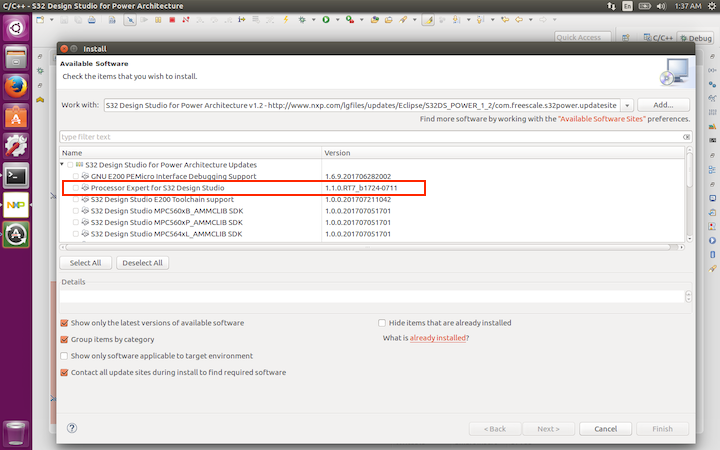Open the Available Software Sites link
This screenshot has width=720, height=450.
click(602, 119)
